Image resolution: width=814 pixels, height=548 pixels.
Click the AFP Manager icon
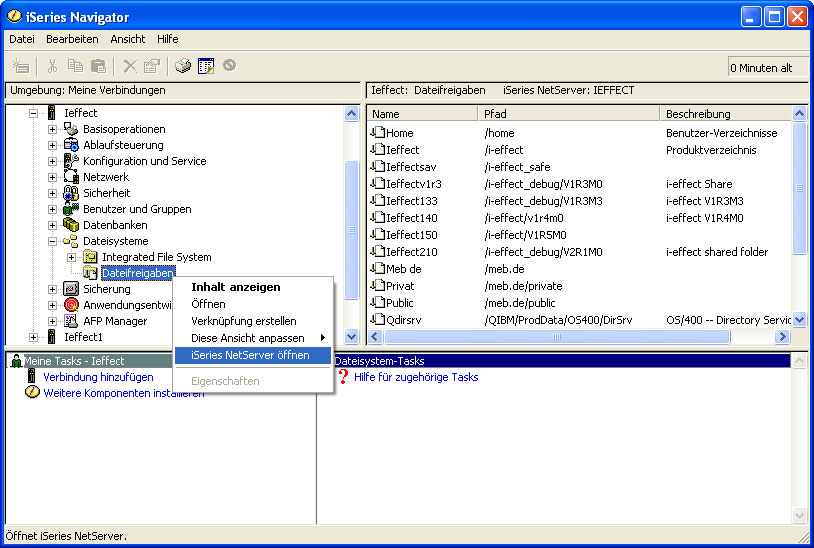tap(71, 321)
